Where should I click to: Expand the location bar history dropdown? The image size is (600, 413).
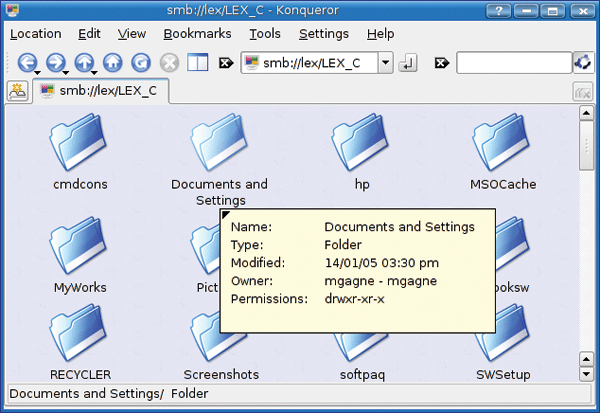click(385, 63)
